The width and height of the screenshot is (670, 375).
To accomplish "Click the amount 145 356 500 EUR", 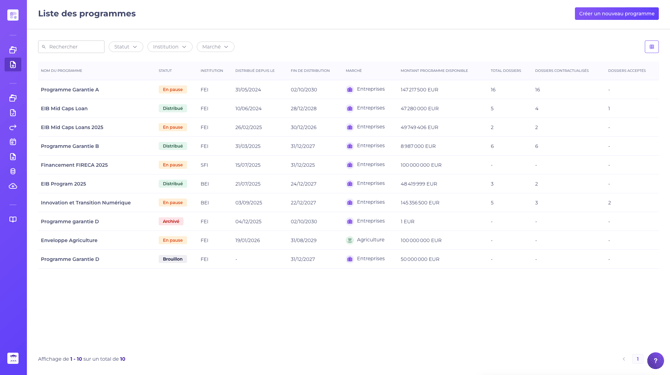I will 420,202.
